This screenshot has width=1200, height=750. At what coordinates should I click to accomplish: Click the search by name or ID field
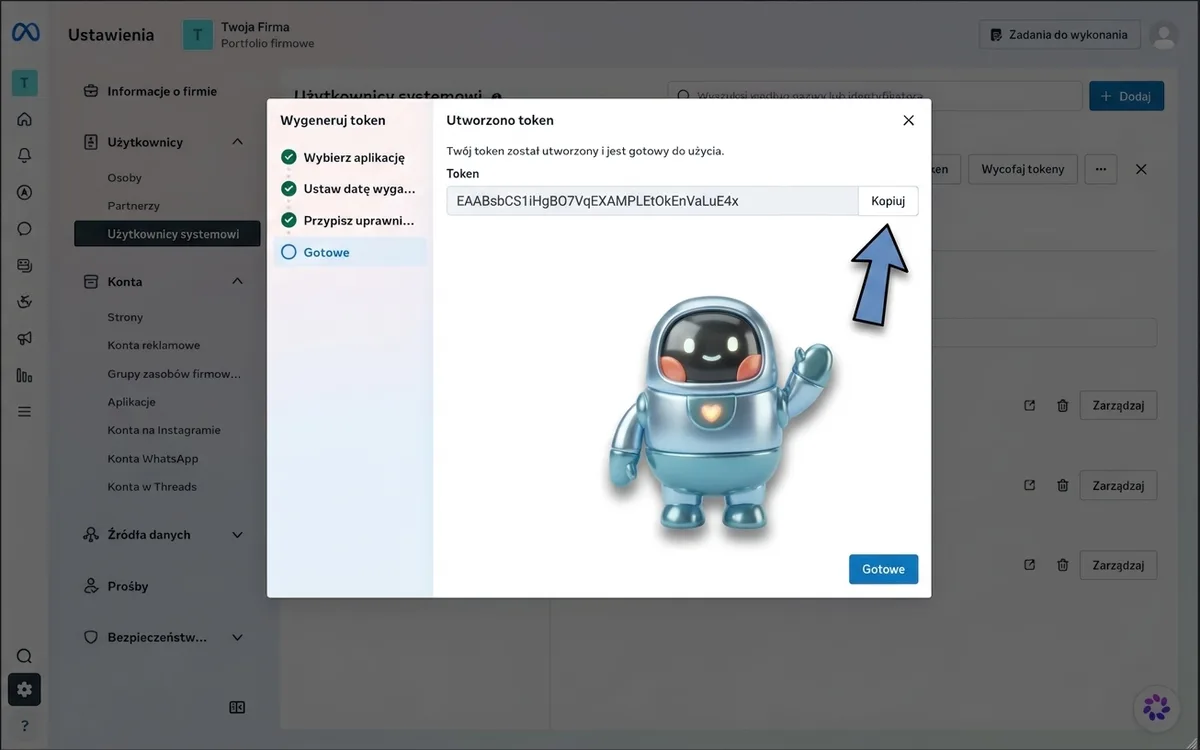pyautogui.click(x=875, y=96)
